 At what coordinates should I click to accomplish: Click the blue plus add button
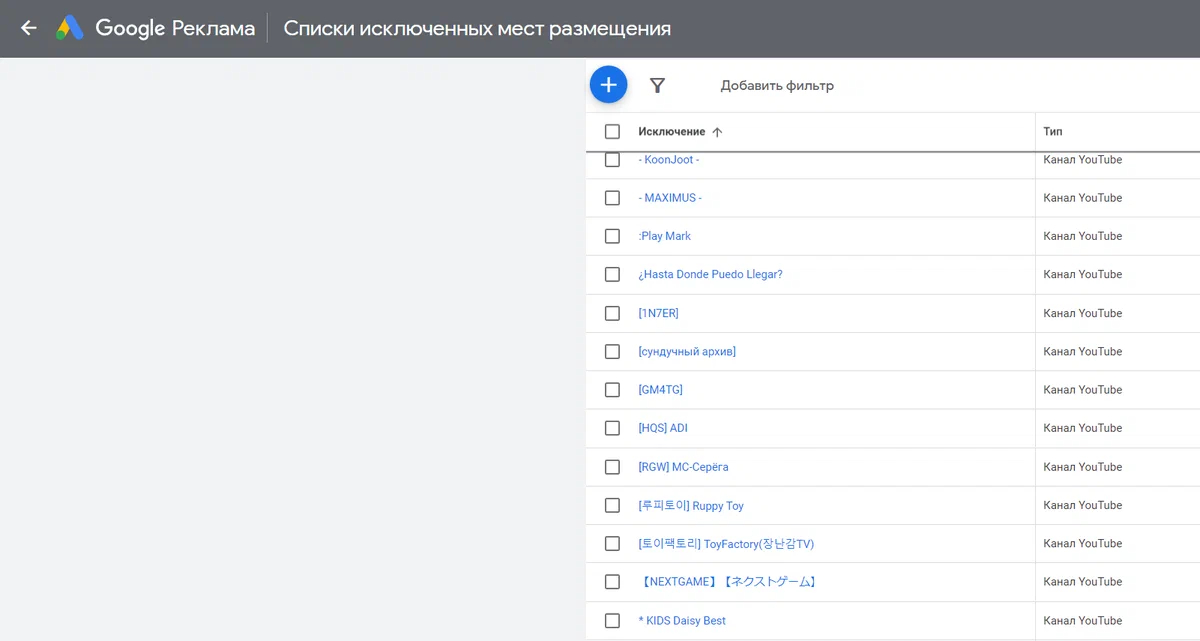[x=608, y=85]
